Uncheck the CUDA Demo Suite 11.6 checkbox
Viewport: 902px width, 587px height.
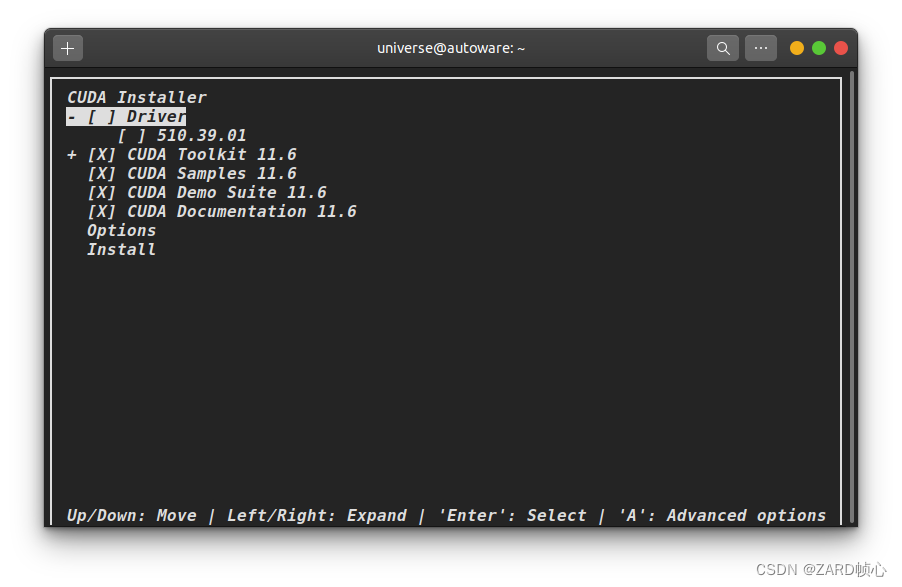101,193
